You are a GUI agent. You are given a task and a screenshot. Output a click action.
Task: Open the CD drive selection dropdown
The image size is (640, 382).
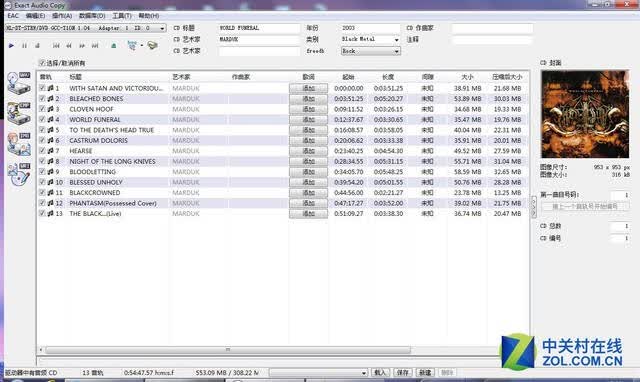tap(162, 28)
